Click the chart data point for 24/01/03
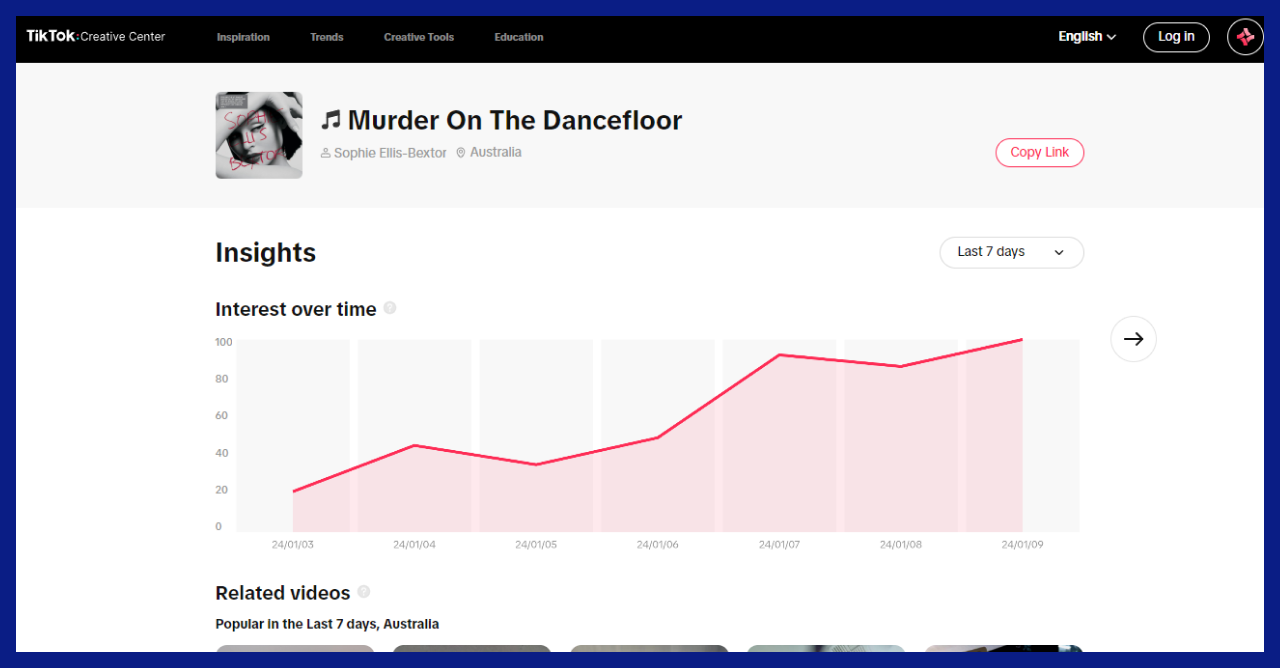 point(293,491)
